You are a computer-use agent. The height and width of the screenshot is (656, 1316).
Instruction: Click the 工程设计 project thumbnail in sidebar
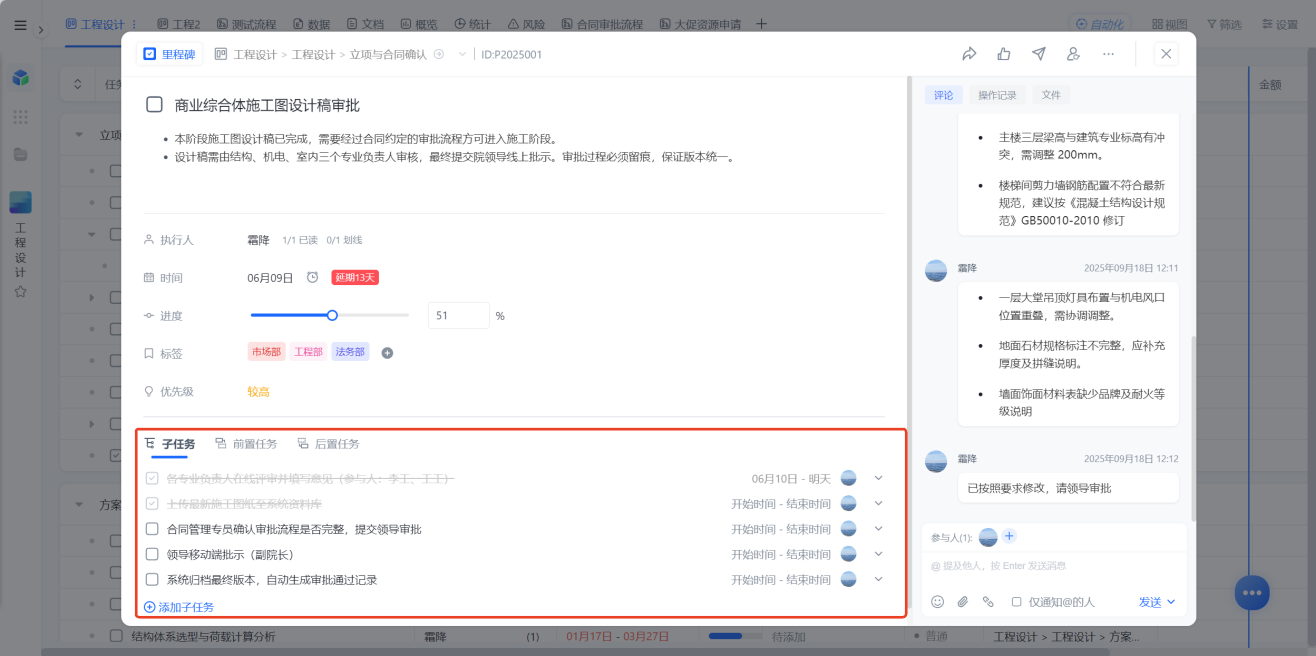(x=20, y=203)
